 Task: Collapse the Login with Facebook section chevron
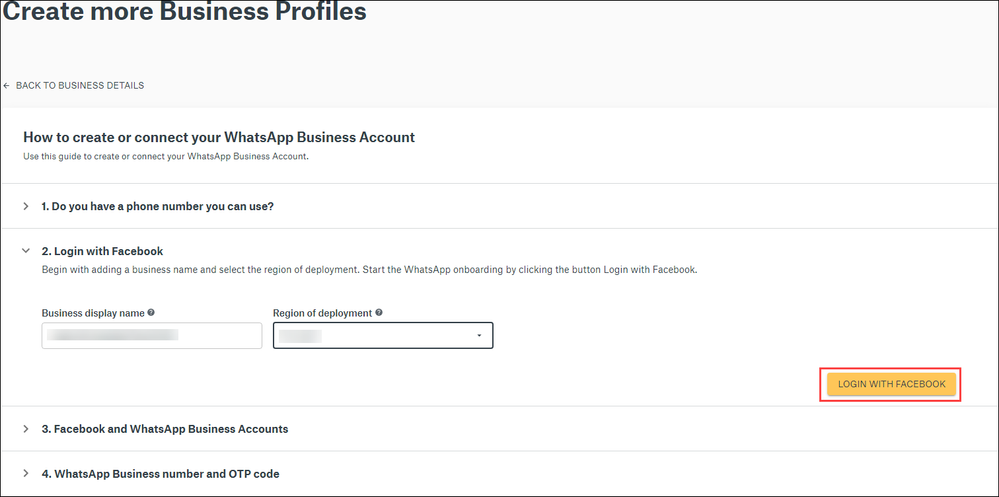click(x=26, y=251)
